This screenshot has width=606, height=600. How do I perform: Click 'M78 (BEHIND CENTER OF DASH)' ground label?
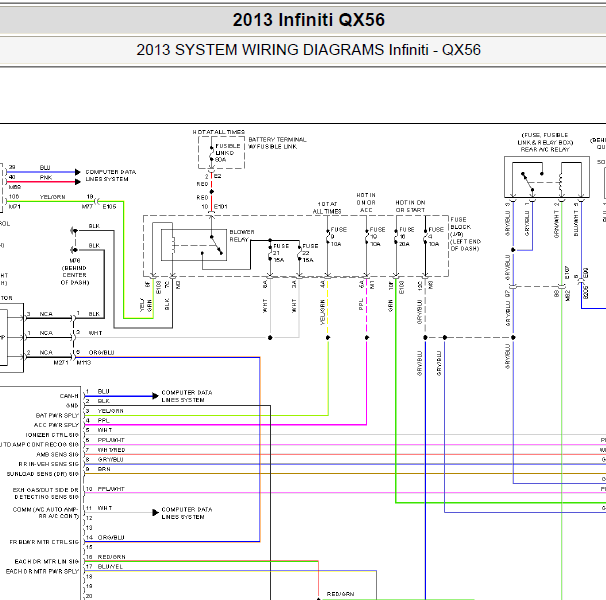pos(75,271)
